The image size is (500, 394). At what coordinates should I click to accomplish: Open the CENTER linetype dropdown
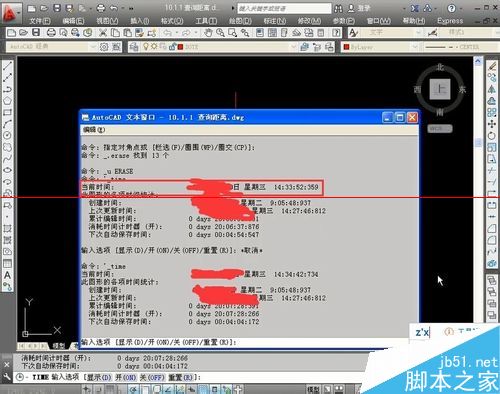pyautogui.click(x=462, y=47)
